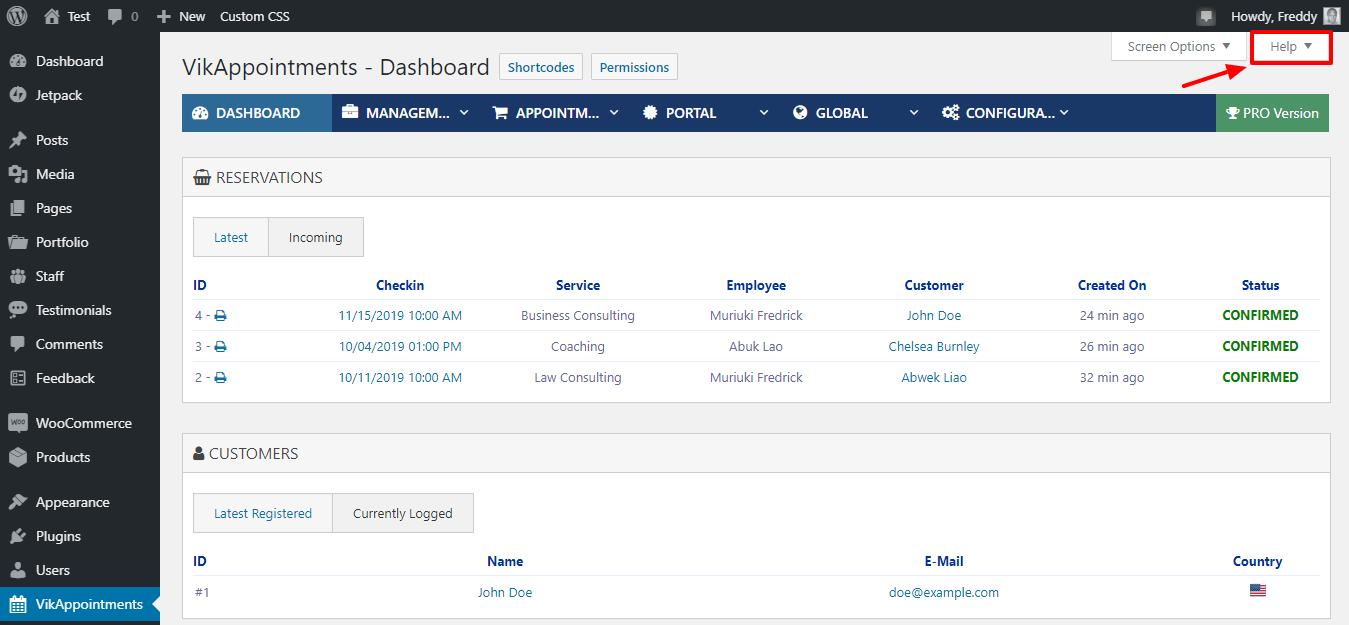This screenshot has height=625, width=1349.
Task: Click the Portfolio folder icon
Action: coord(18,242)
